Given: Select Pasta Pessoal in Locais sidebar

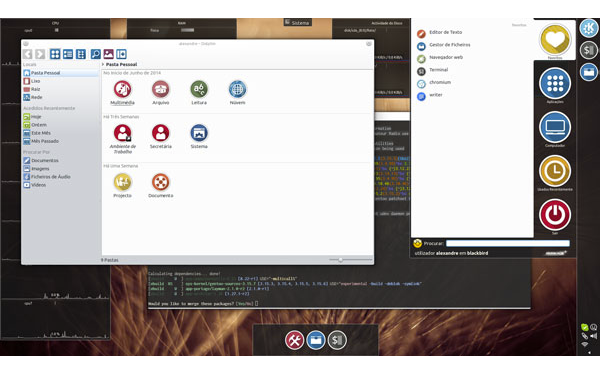Looking at the screenshot, I should tap(61, 73).
